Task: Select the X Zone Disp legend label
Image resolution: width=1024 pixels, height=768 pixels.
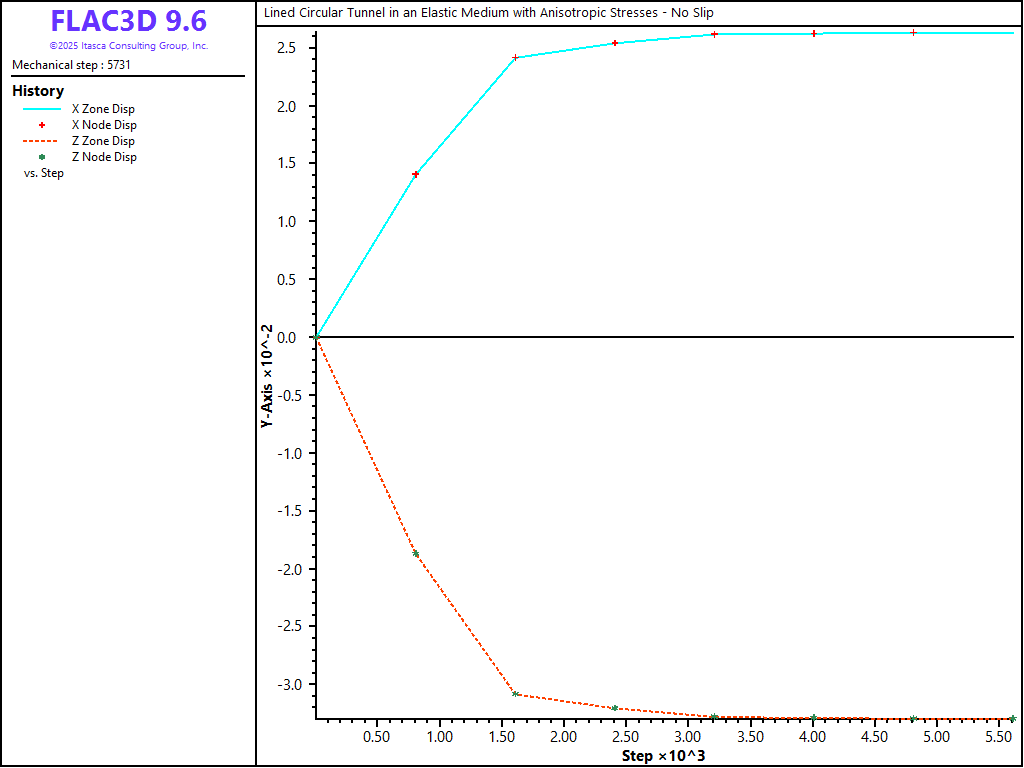Action: (103, 109)
